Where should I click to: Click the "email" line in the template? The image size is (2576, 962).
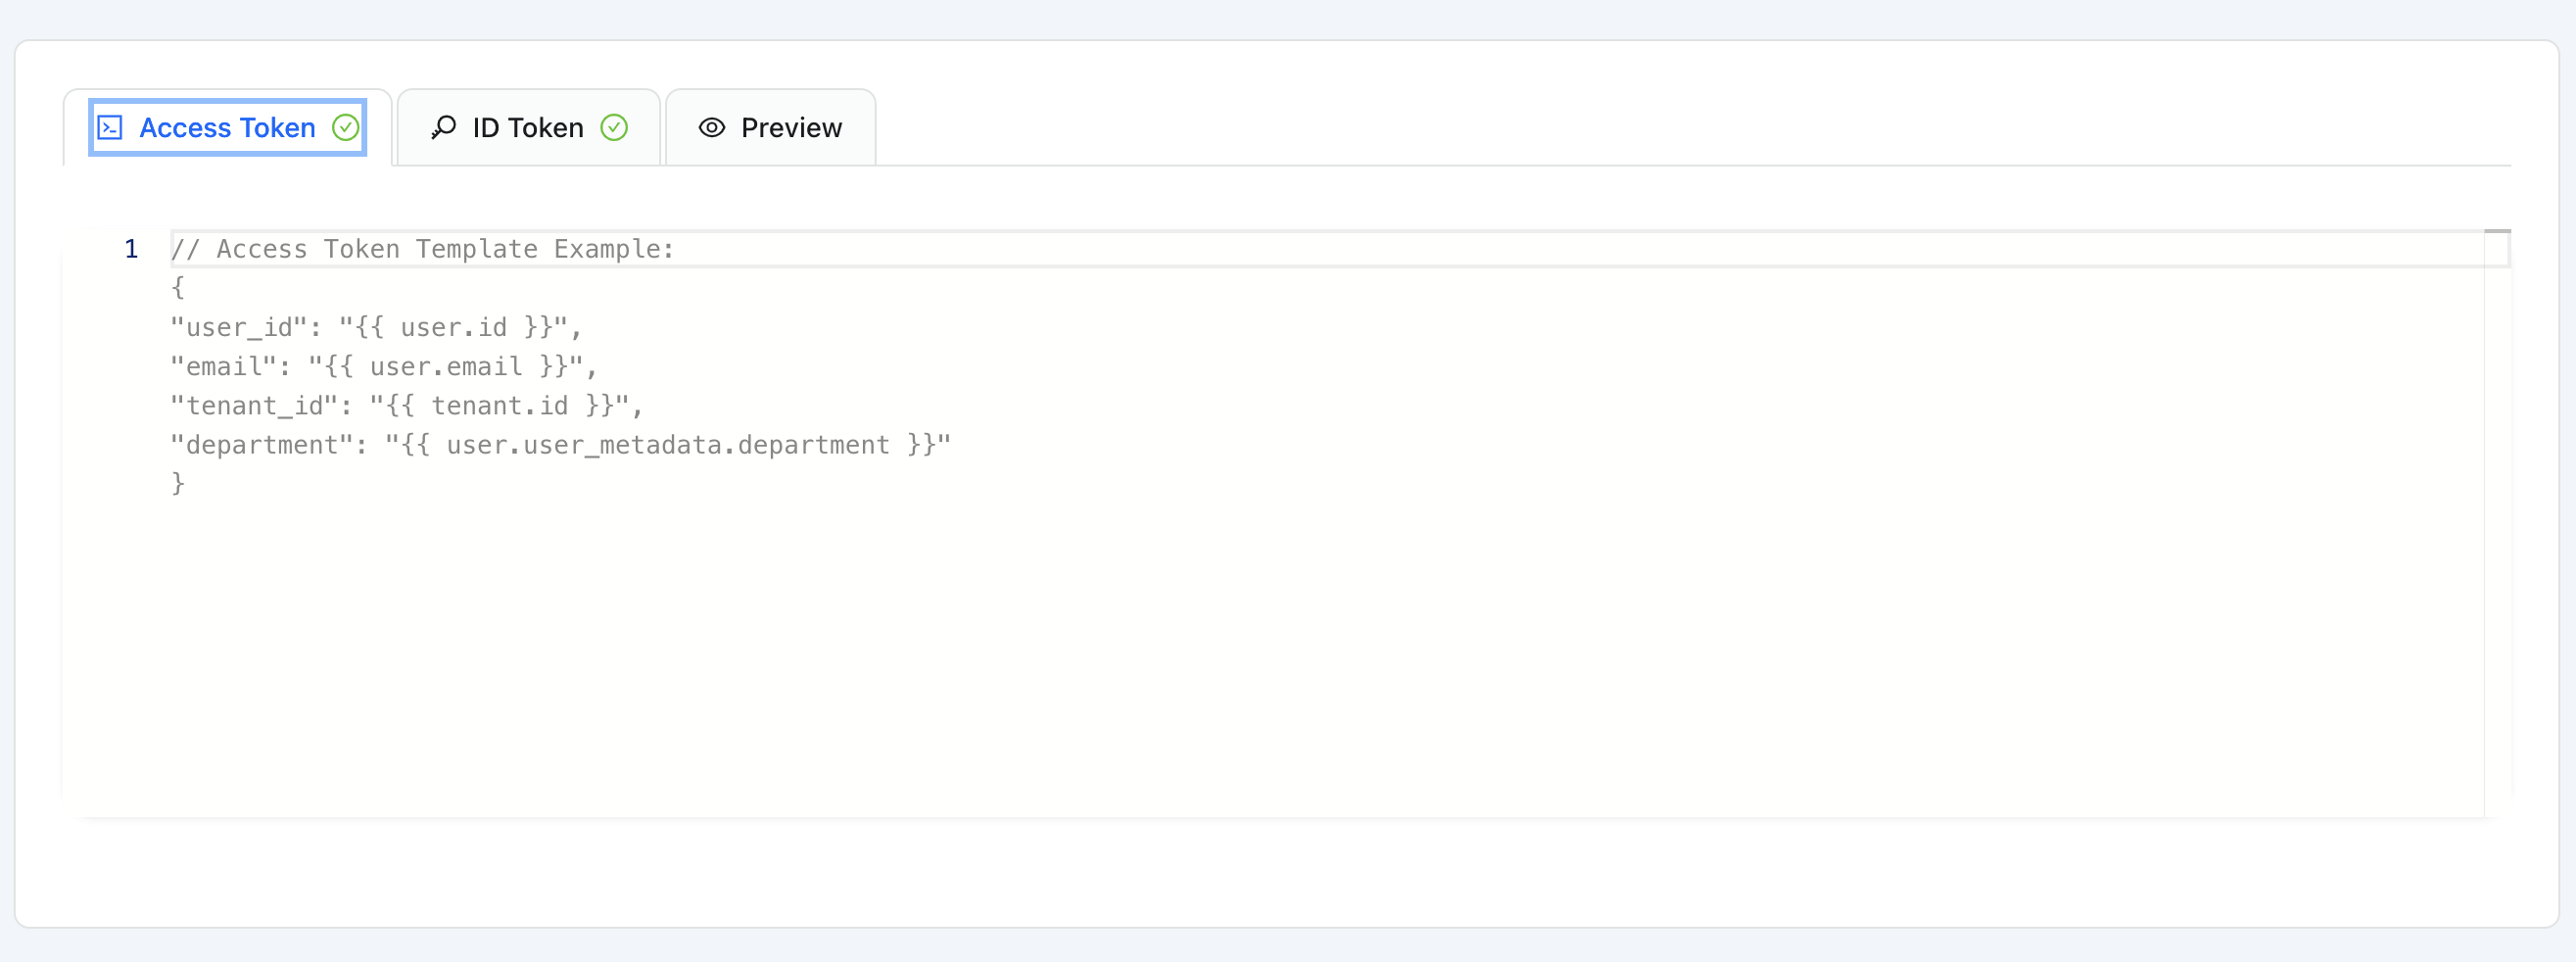click(x=384, y=367)
